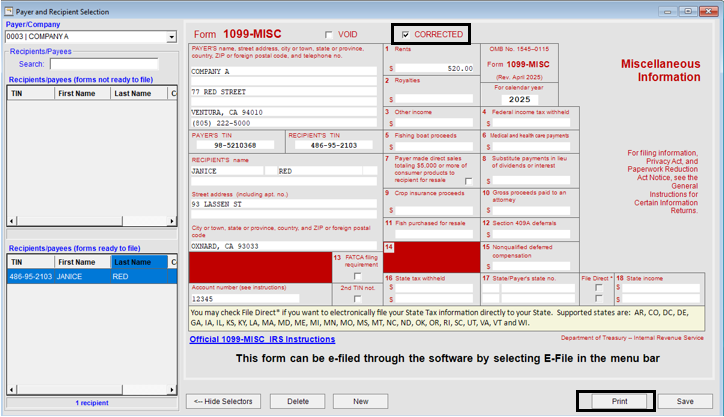This screenshot has height=417, width=724.
Task: Enable first File Direct checkbox
Action: pyautogui.click(x=598, y=287)
